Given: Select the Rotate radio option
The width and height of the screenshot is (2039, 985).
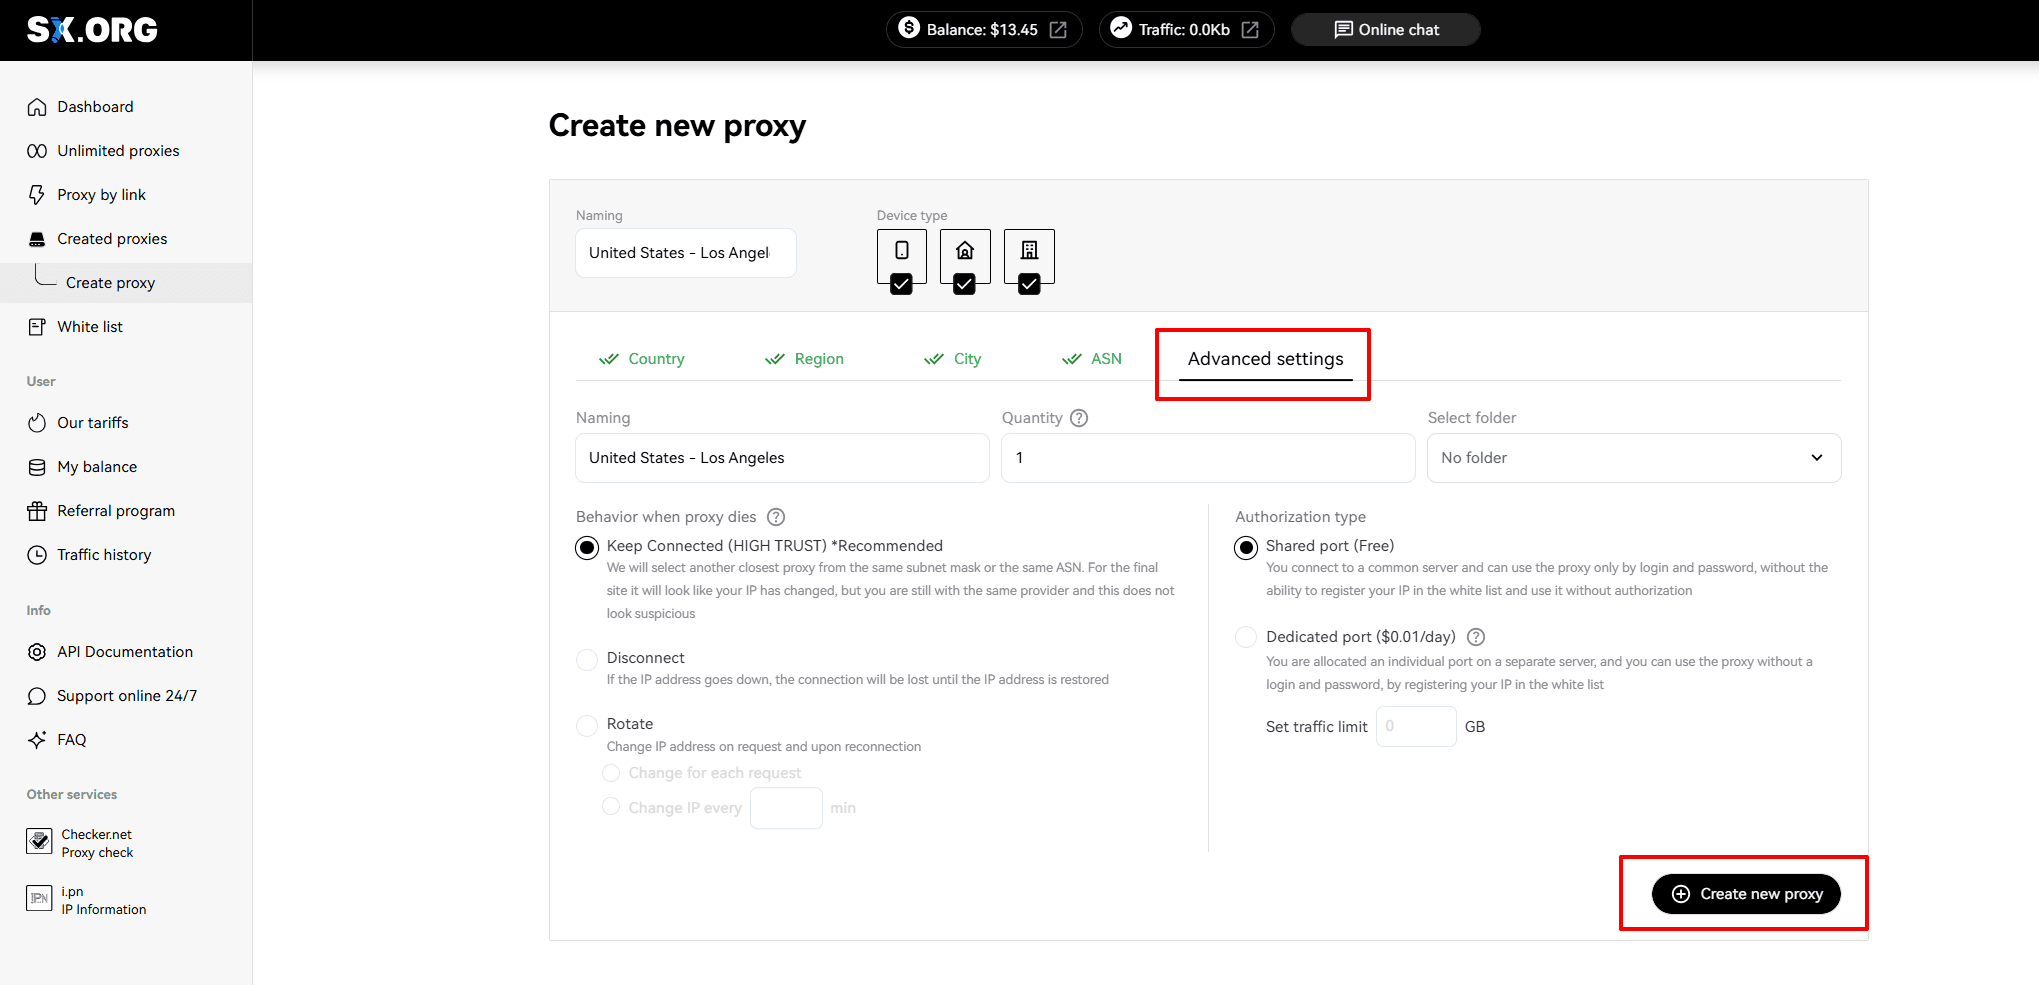Looking at the screenshot, I should point(587,726).
